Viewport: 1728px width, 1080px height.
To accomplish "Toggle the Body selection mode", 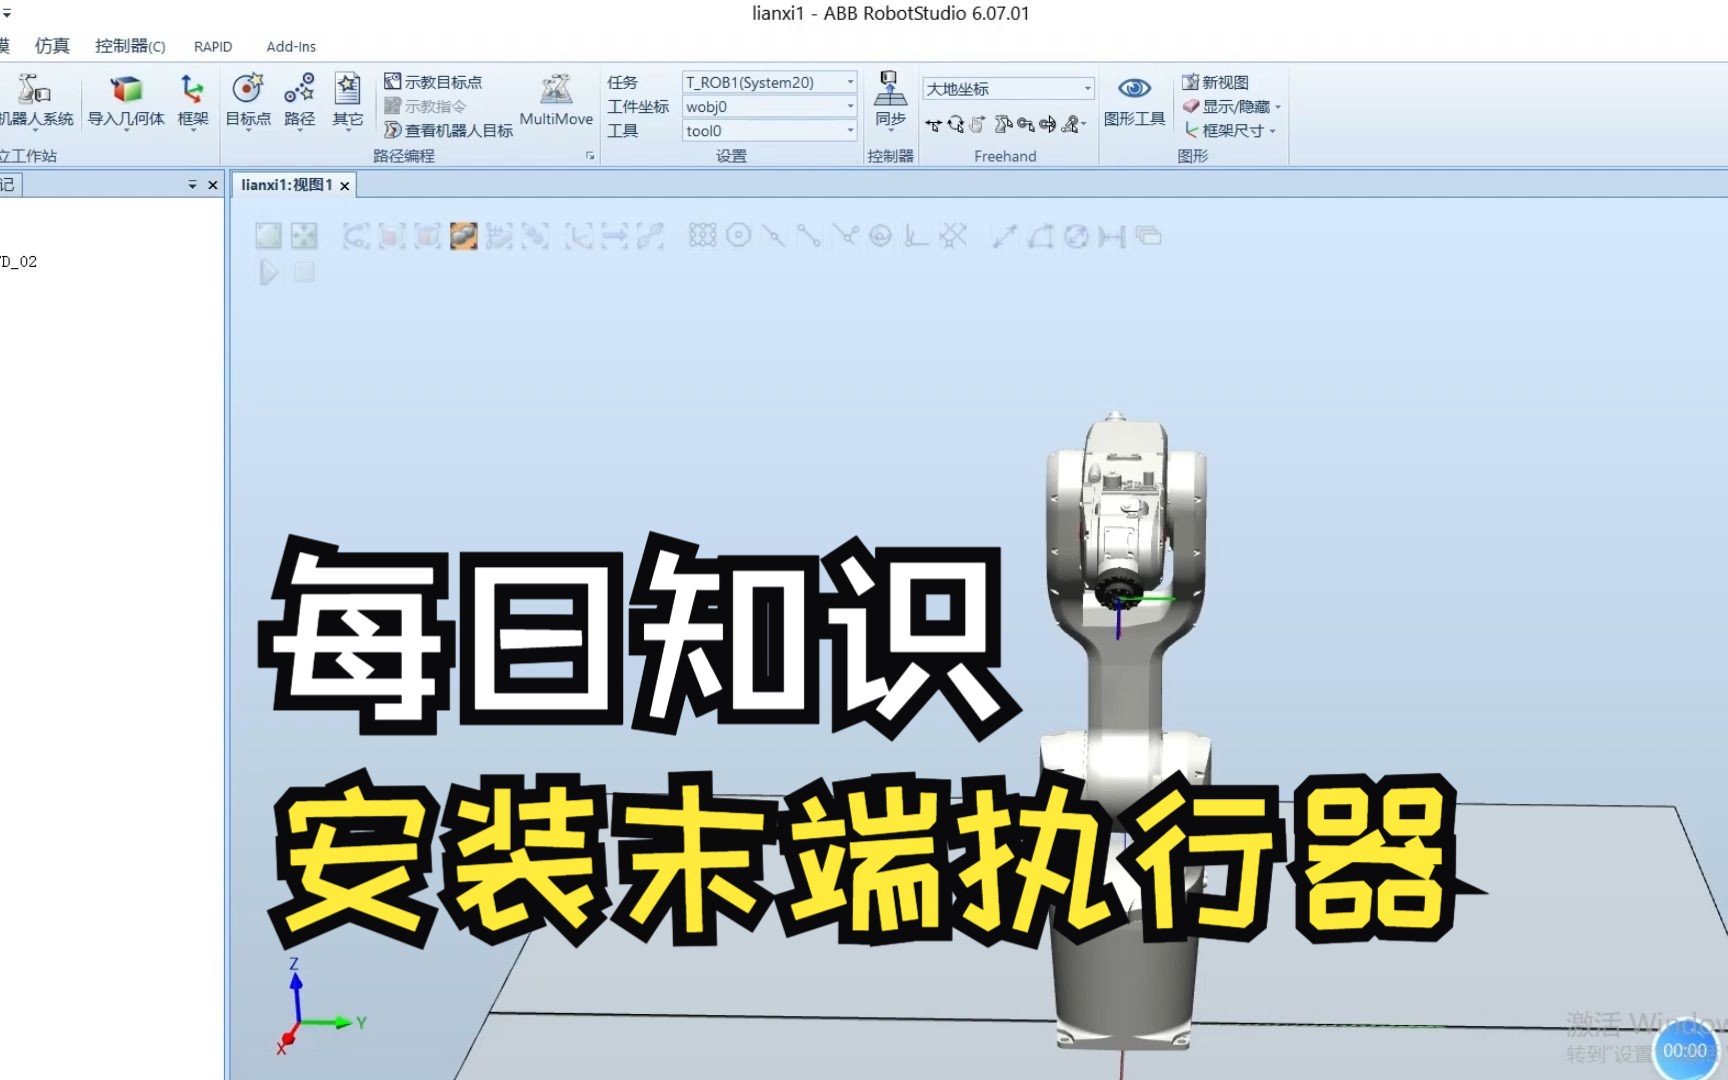I will [x=427, y=236].
